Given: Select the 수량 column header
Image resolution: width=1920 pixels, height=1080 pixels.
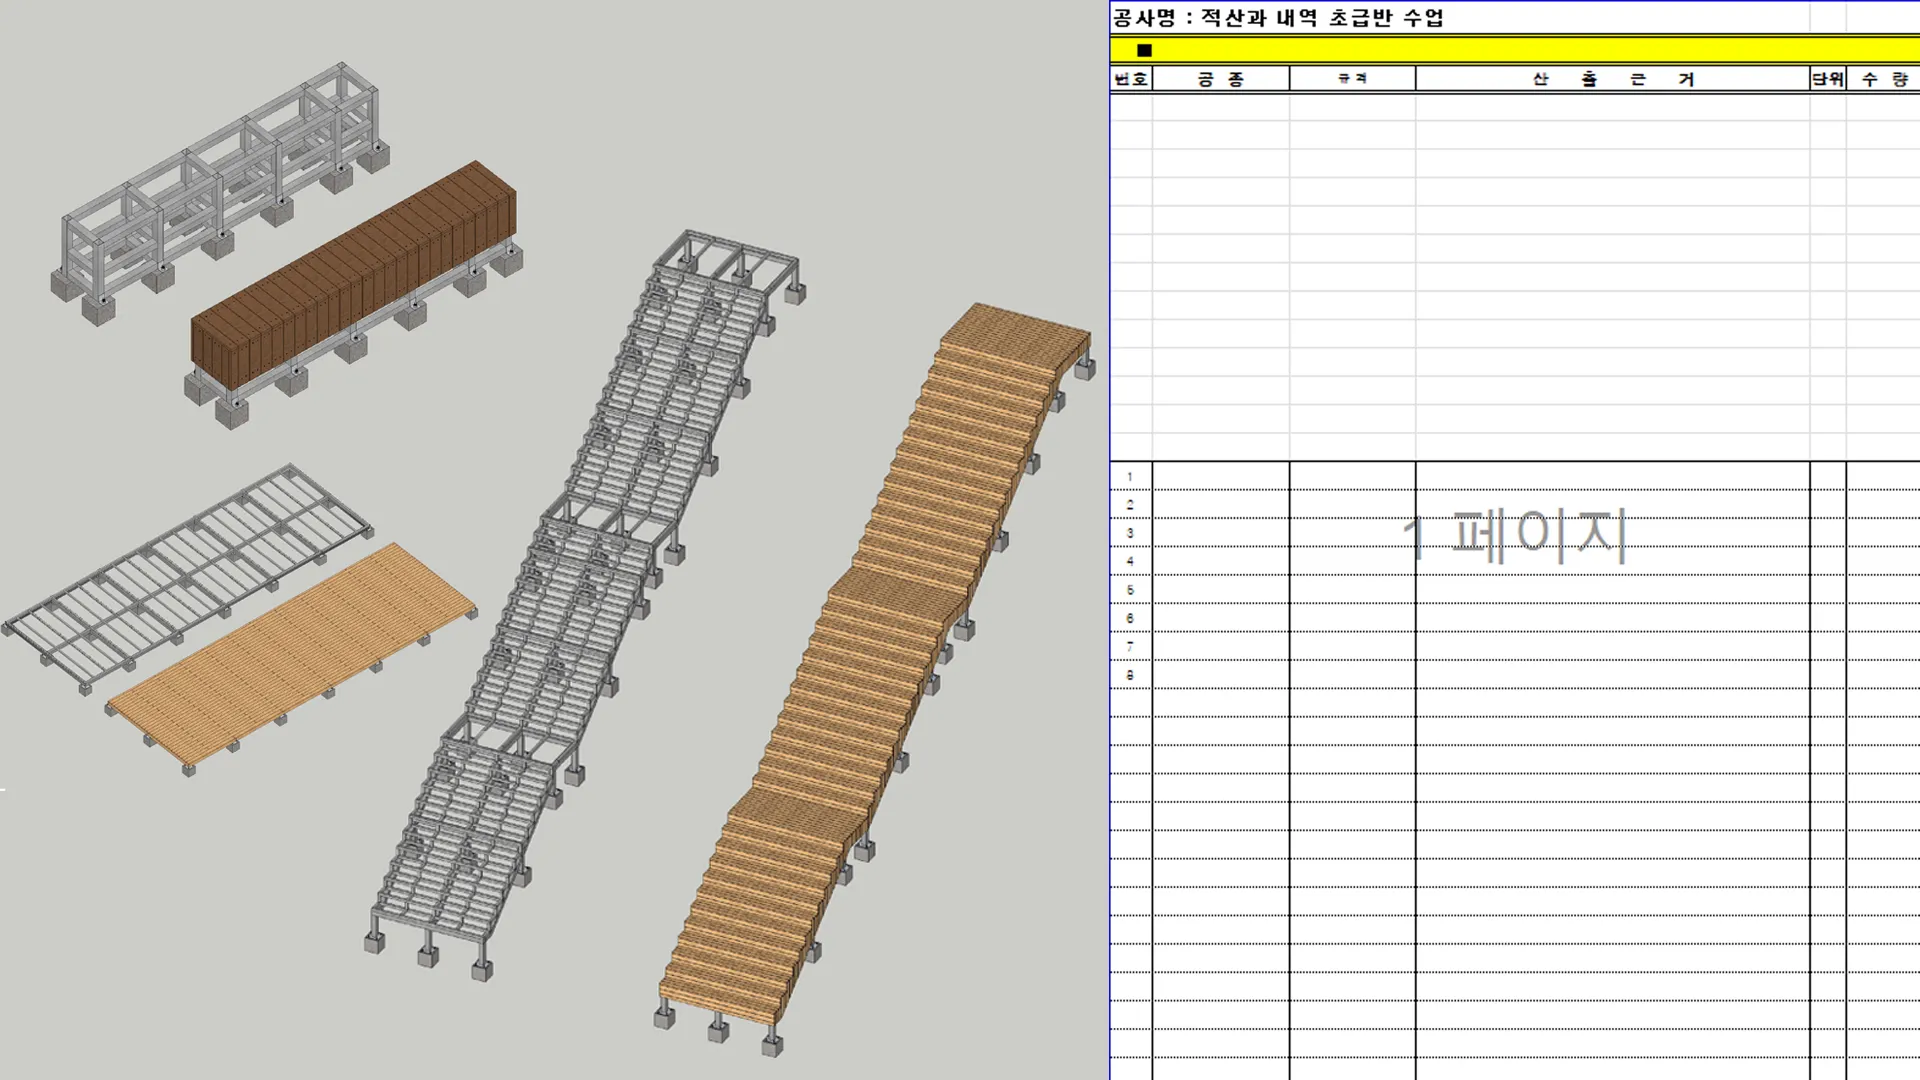Looking at the screenshot, I should coord(1884,79).
